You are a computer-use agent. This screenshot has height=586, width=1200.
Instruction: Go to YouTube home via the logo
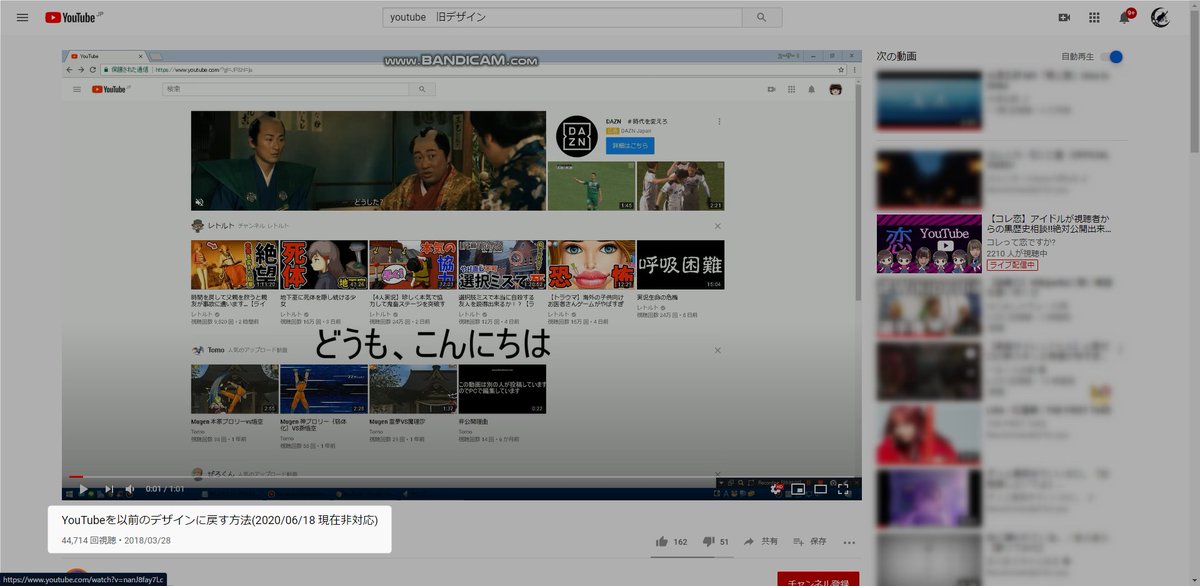(74, 18)
